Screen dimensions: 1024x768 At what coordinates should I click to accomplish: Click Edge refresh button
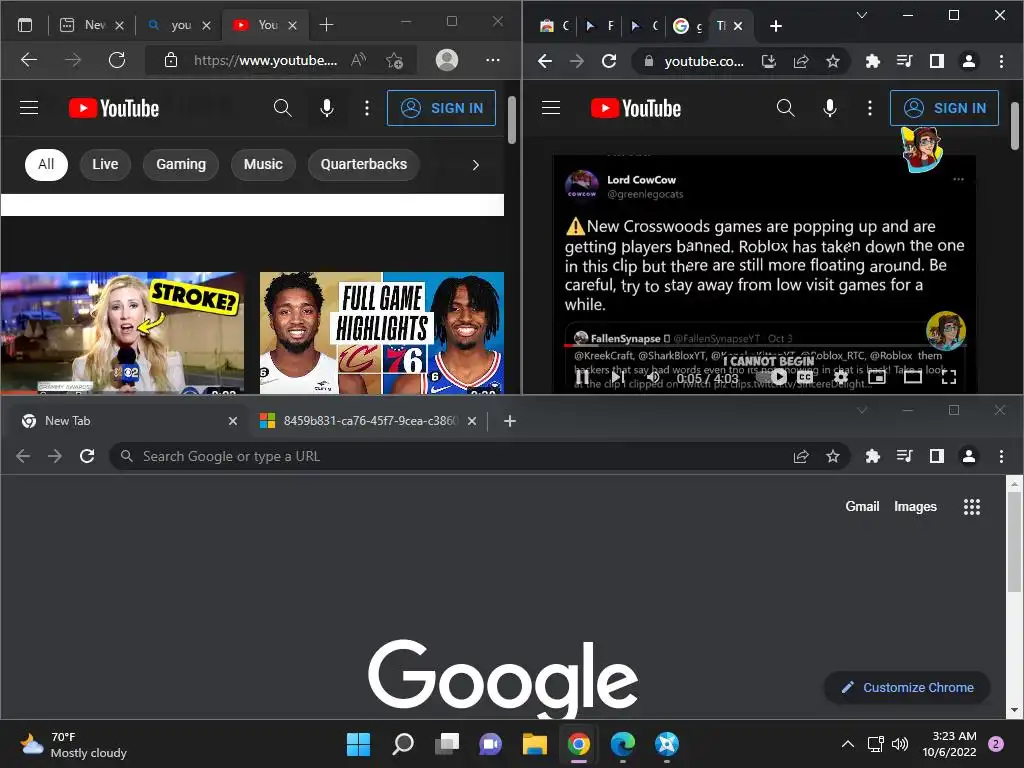pos(117,60)
